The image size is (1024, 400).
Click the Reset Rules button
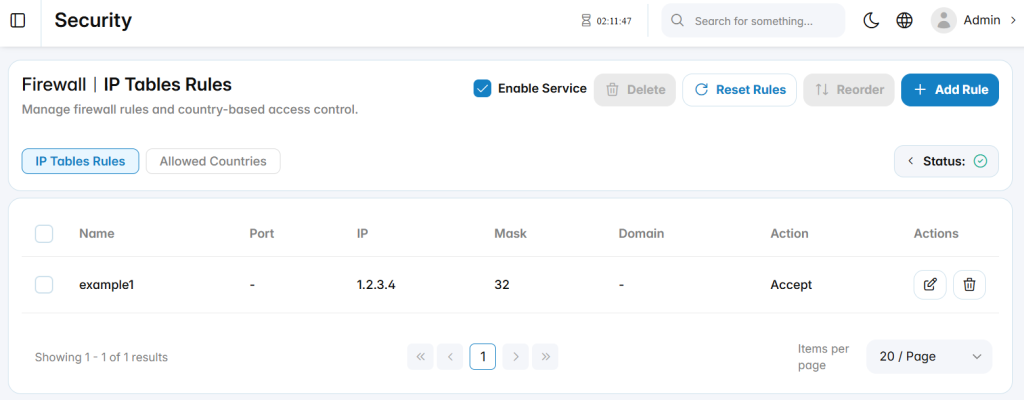pos(739,90)
